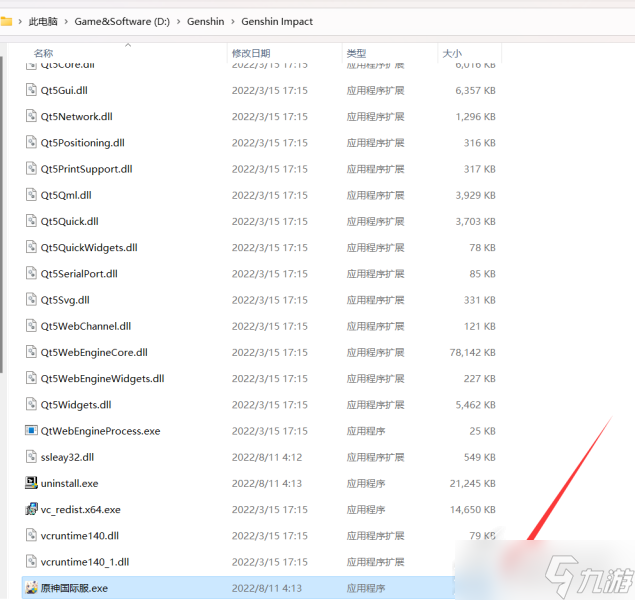Expand chevron after Game&Software (D:)
This screenshot has height=600, width=635.
(x=178, y=21)
